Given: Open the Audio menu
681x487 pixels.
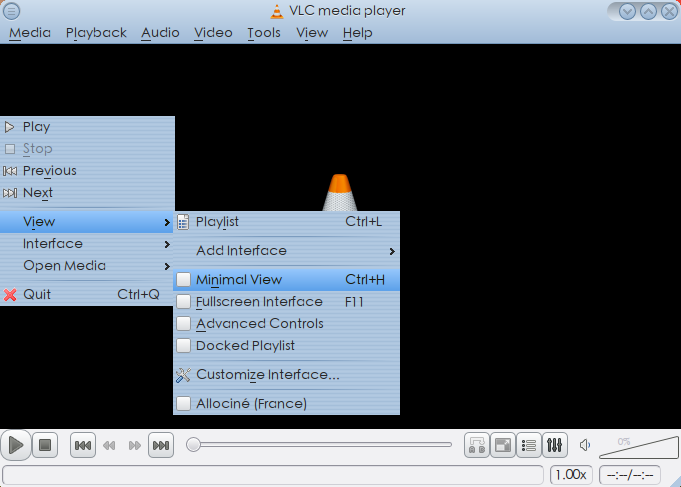Looking at the screenshot, I should tap(160, 33).
